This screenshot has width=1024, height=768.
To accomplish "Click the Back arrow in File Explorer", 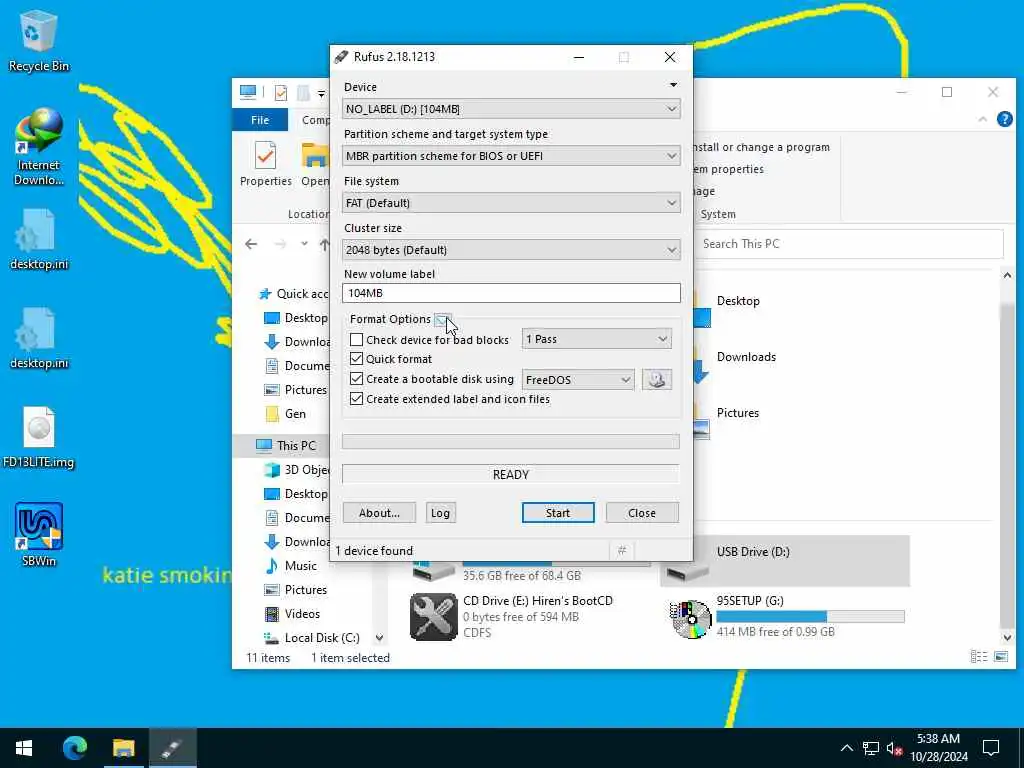I will [x=251, y=244].
